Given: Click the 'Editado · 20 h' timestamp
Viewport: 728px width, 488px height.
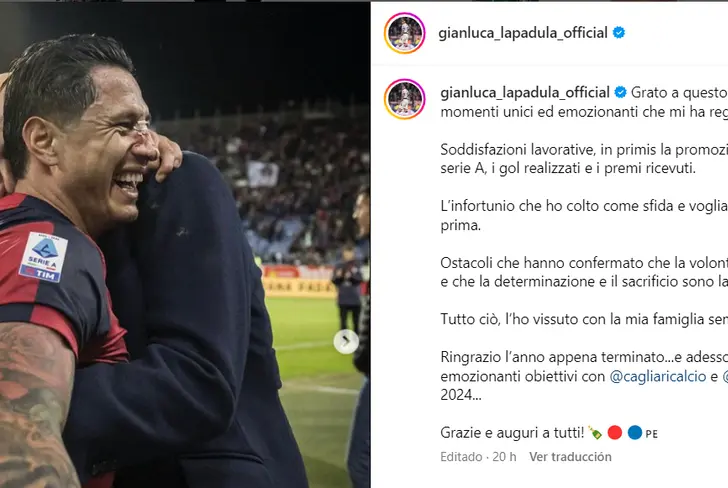Looking at the screenshot, I should click(x=478, y=457).
